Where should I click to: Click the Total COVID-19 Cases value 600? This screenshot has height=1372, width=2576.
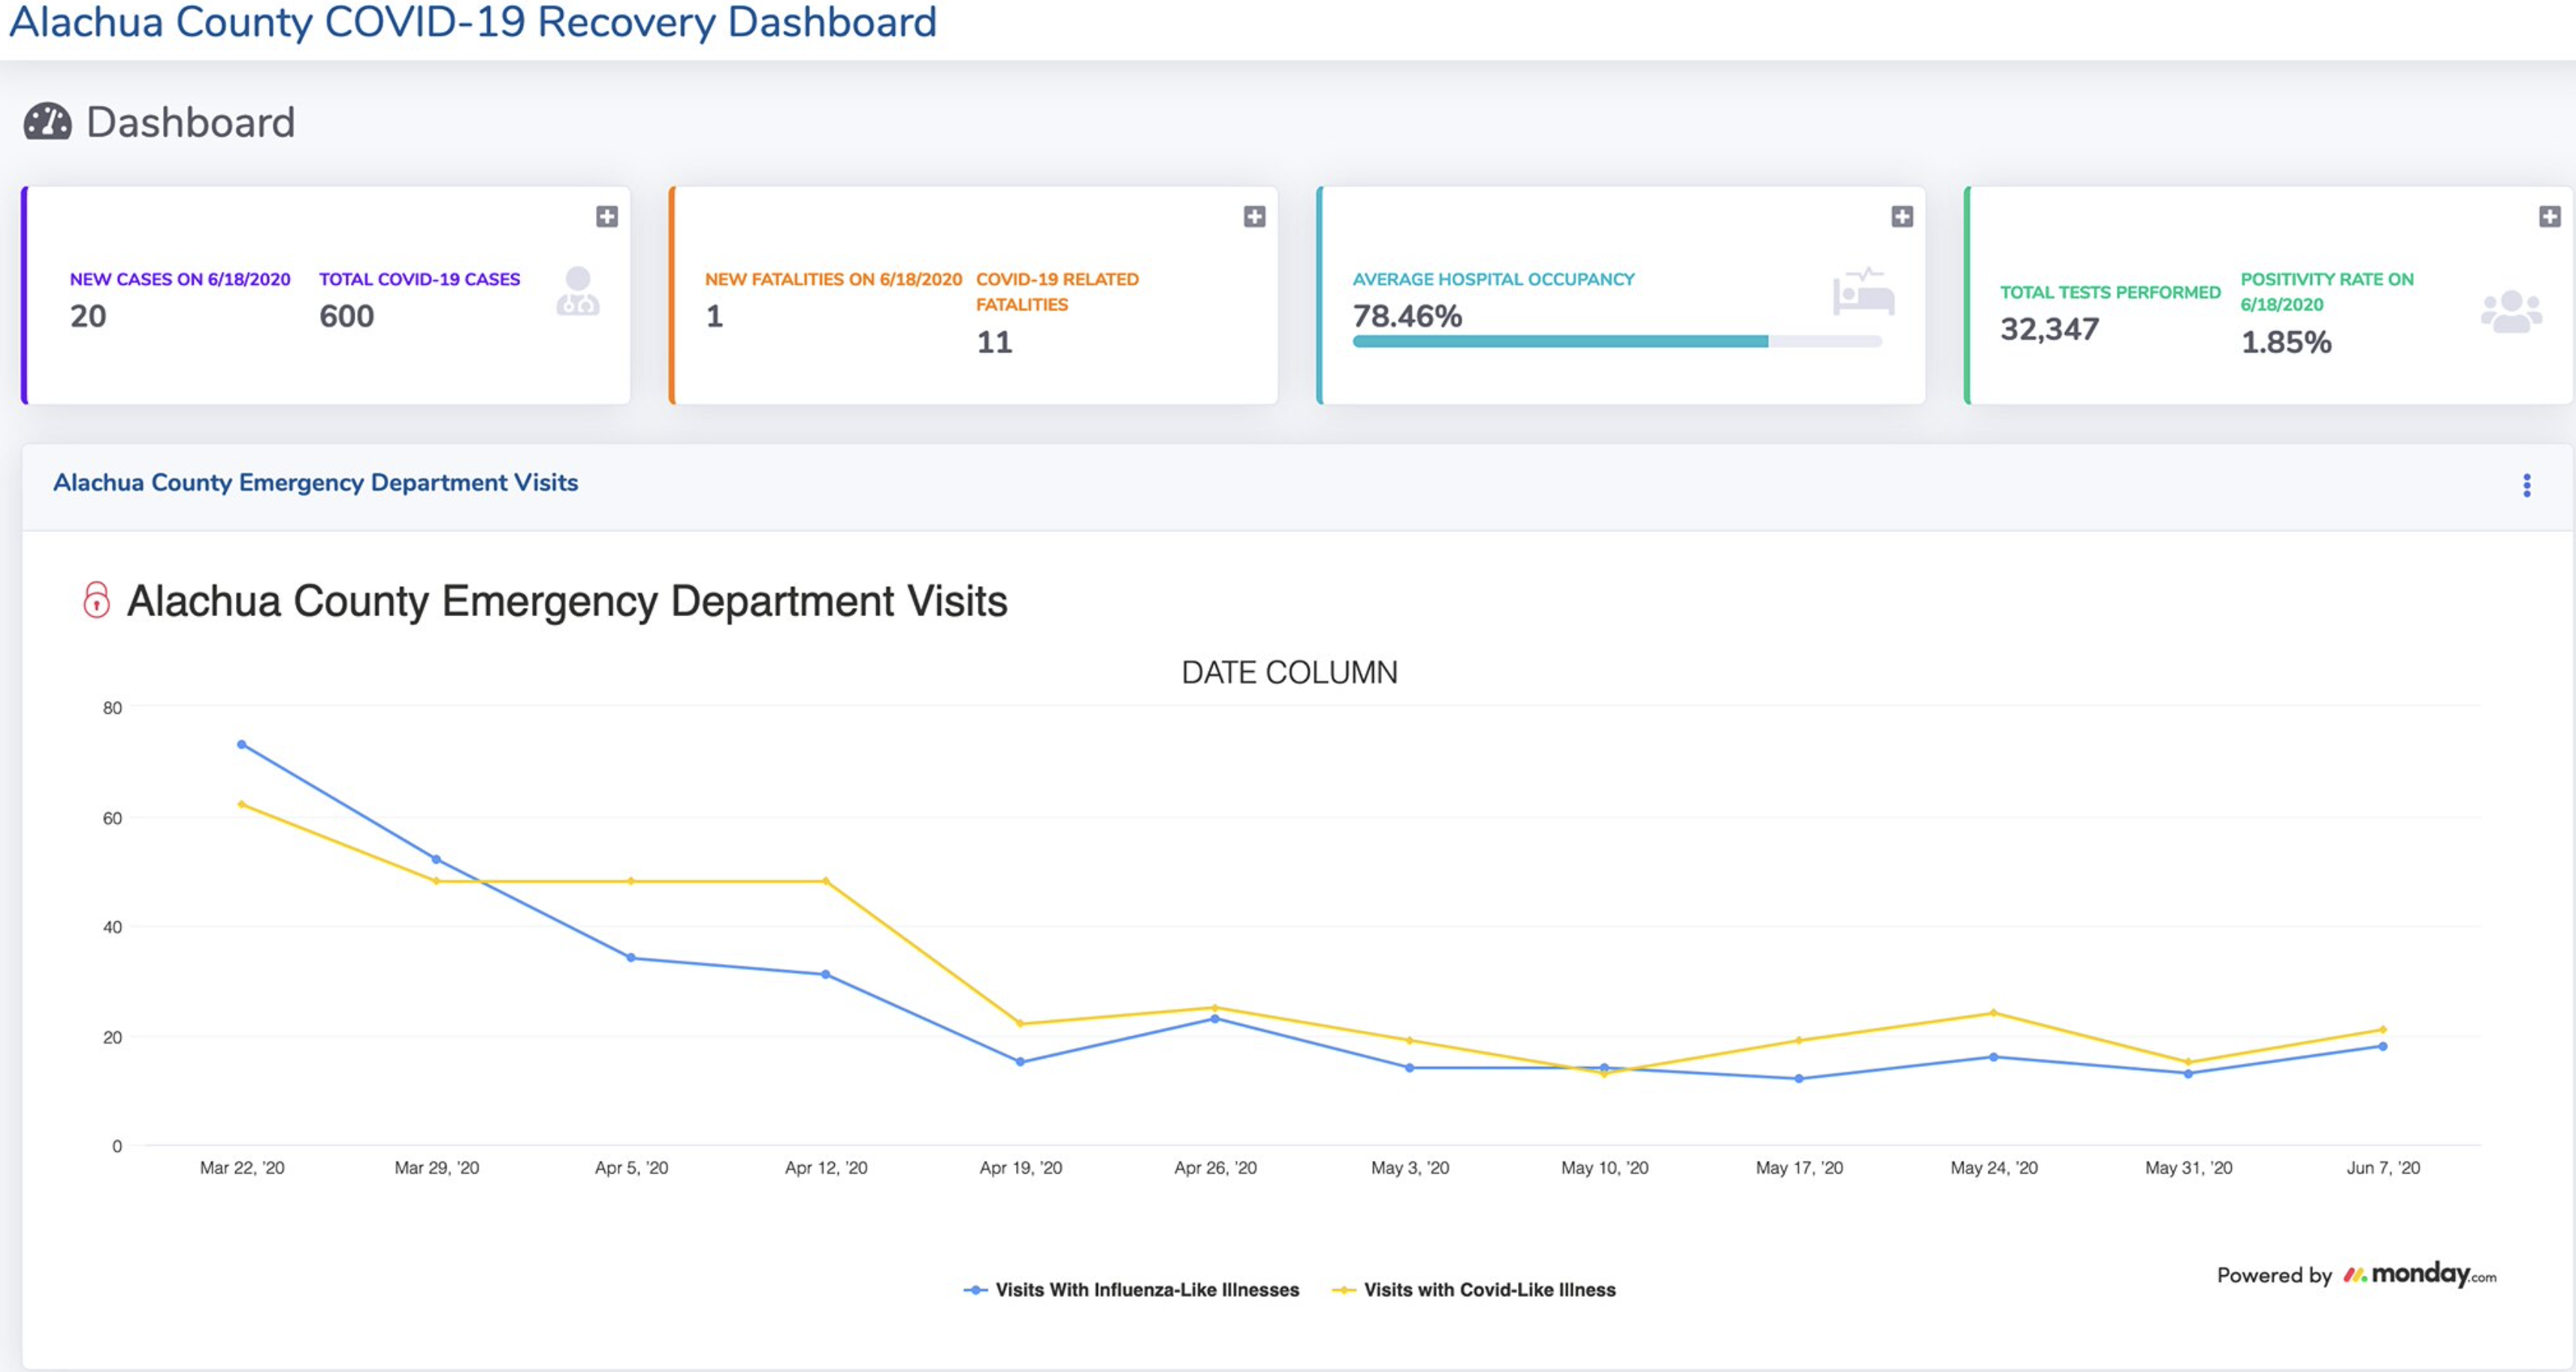(346, 316)
